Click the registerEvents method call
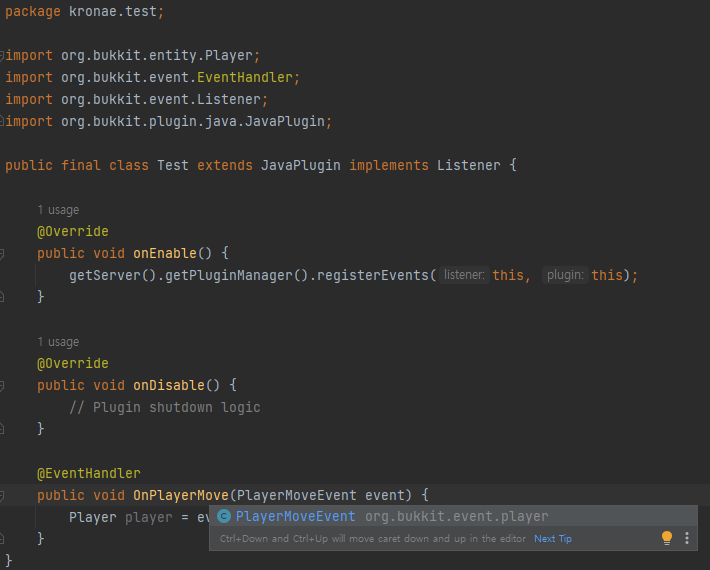The height and width of the screenshot is (570, 710). click(x=373, y=275)
